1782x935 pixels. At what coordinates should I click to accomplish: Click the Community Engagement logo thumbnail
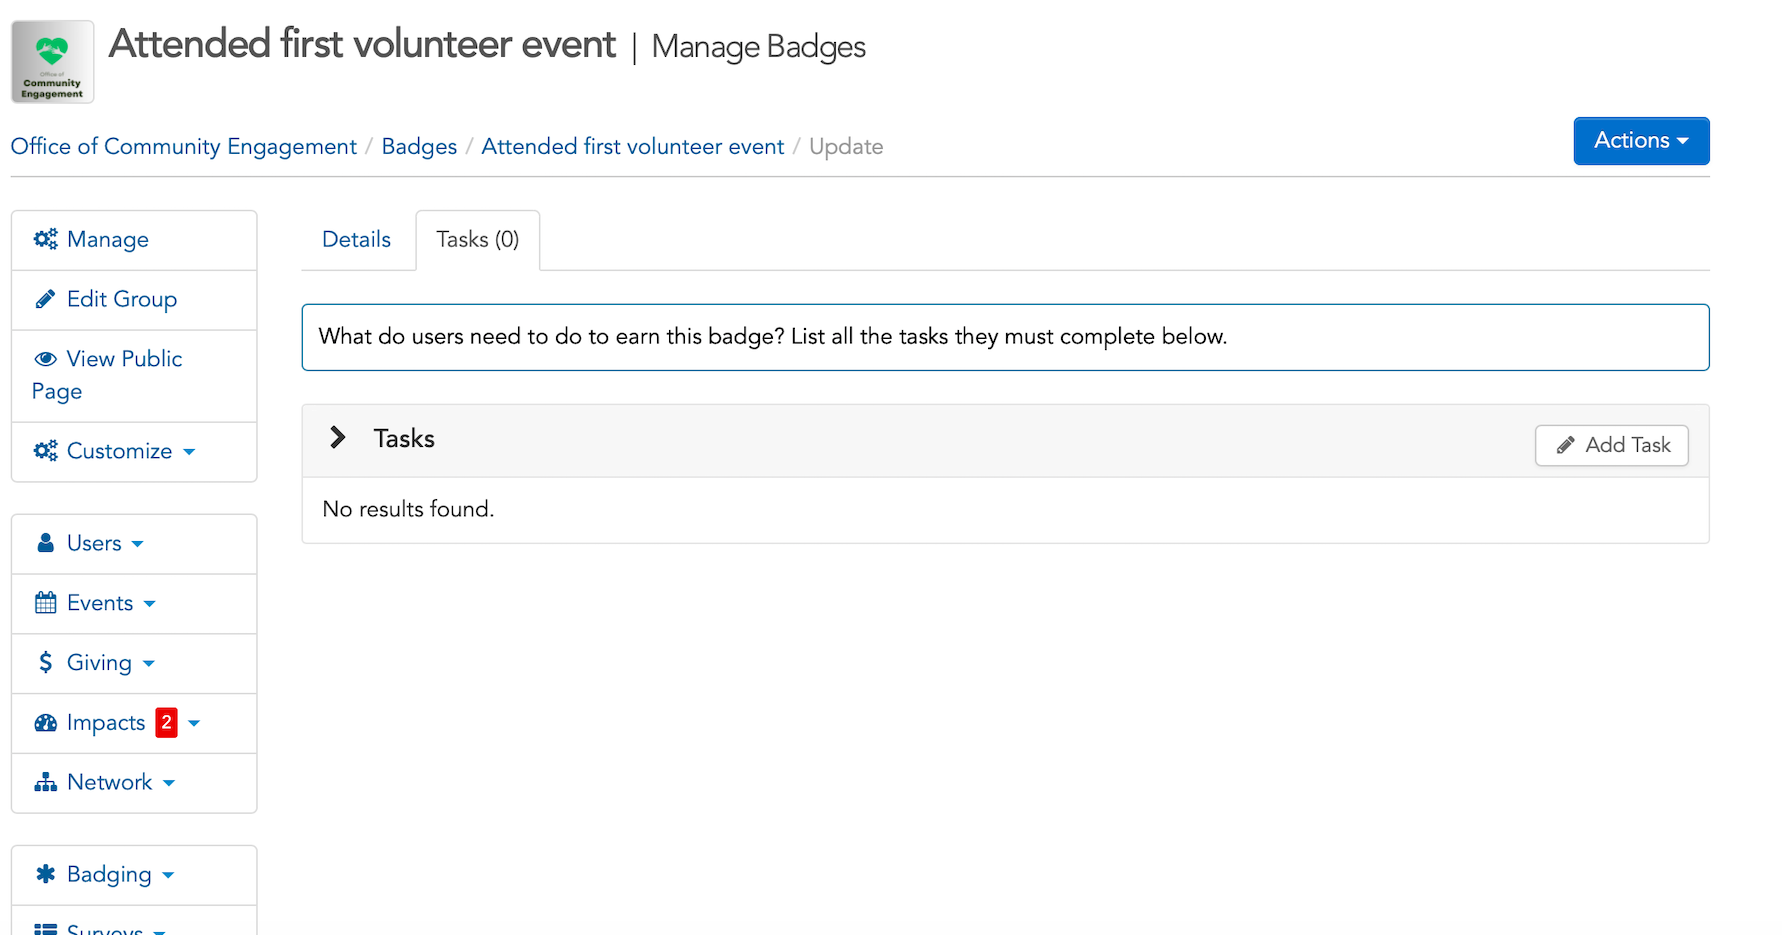coord(52,62)
